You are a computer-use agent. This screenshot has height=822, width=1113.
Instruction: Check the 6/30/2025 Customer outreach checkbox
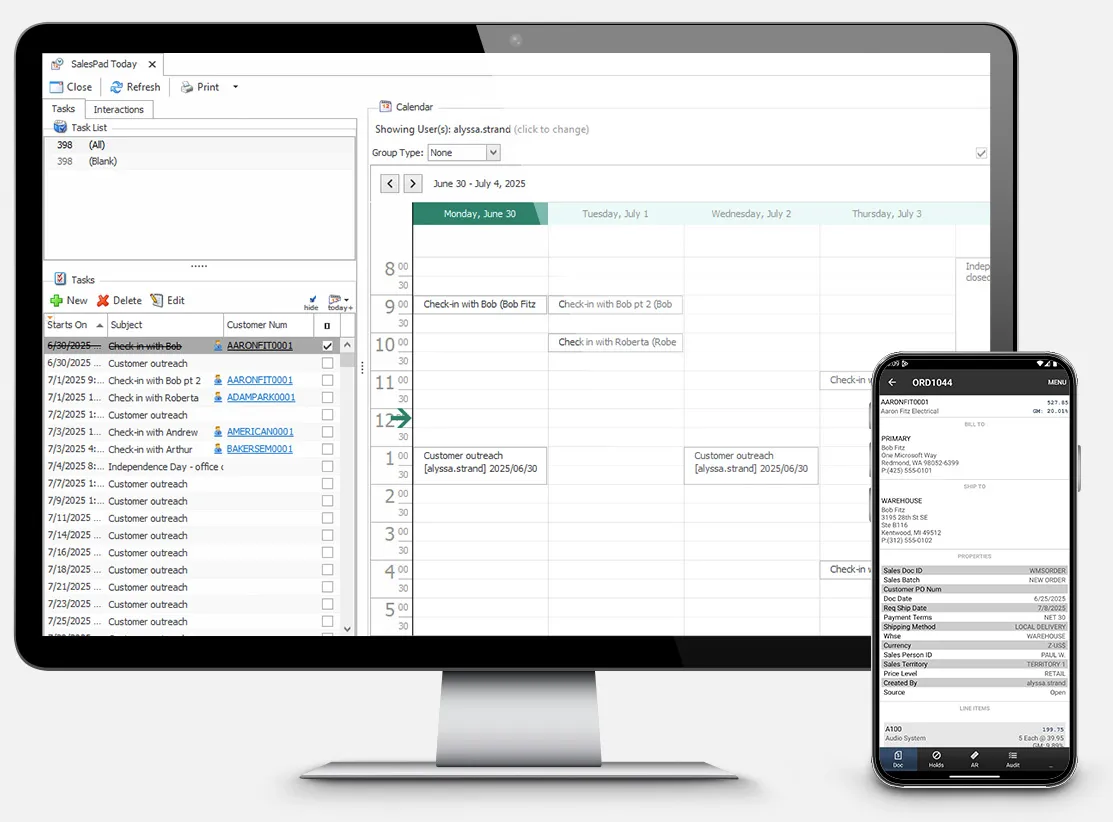click(327, 363)
